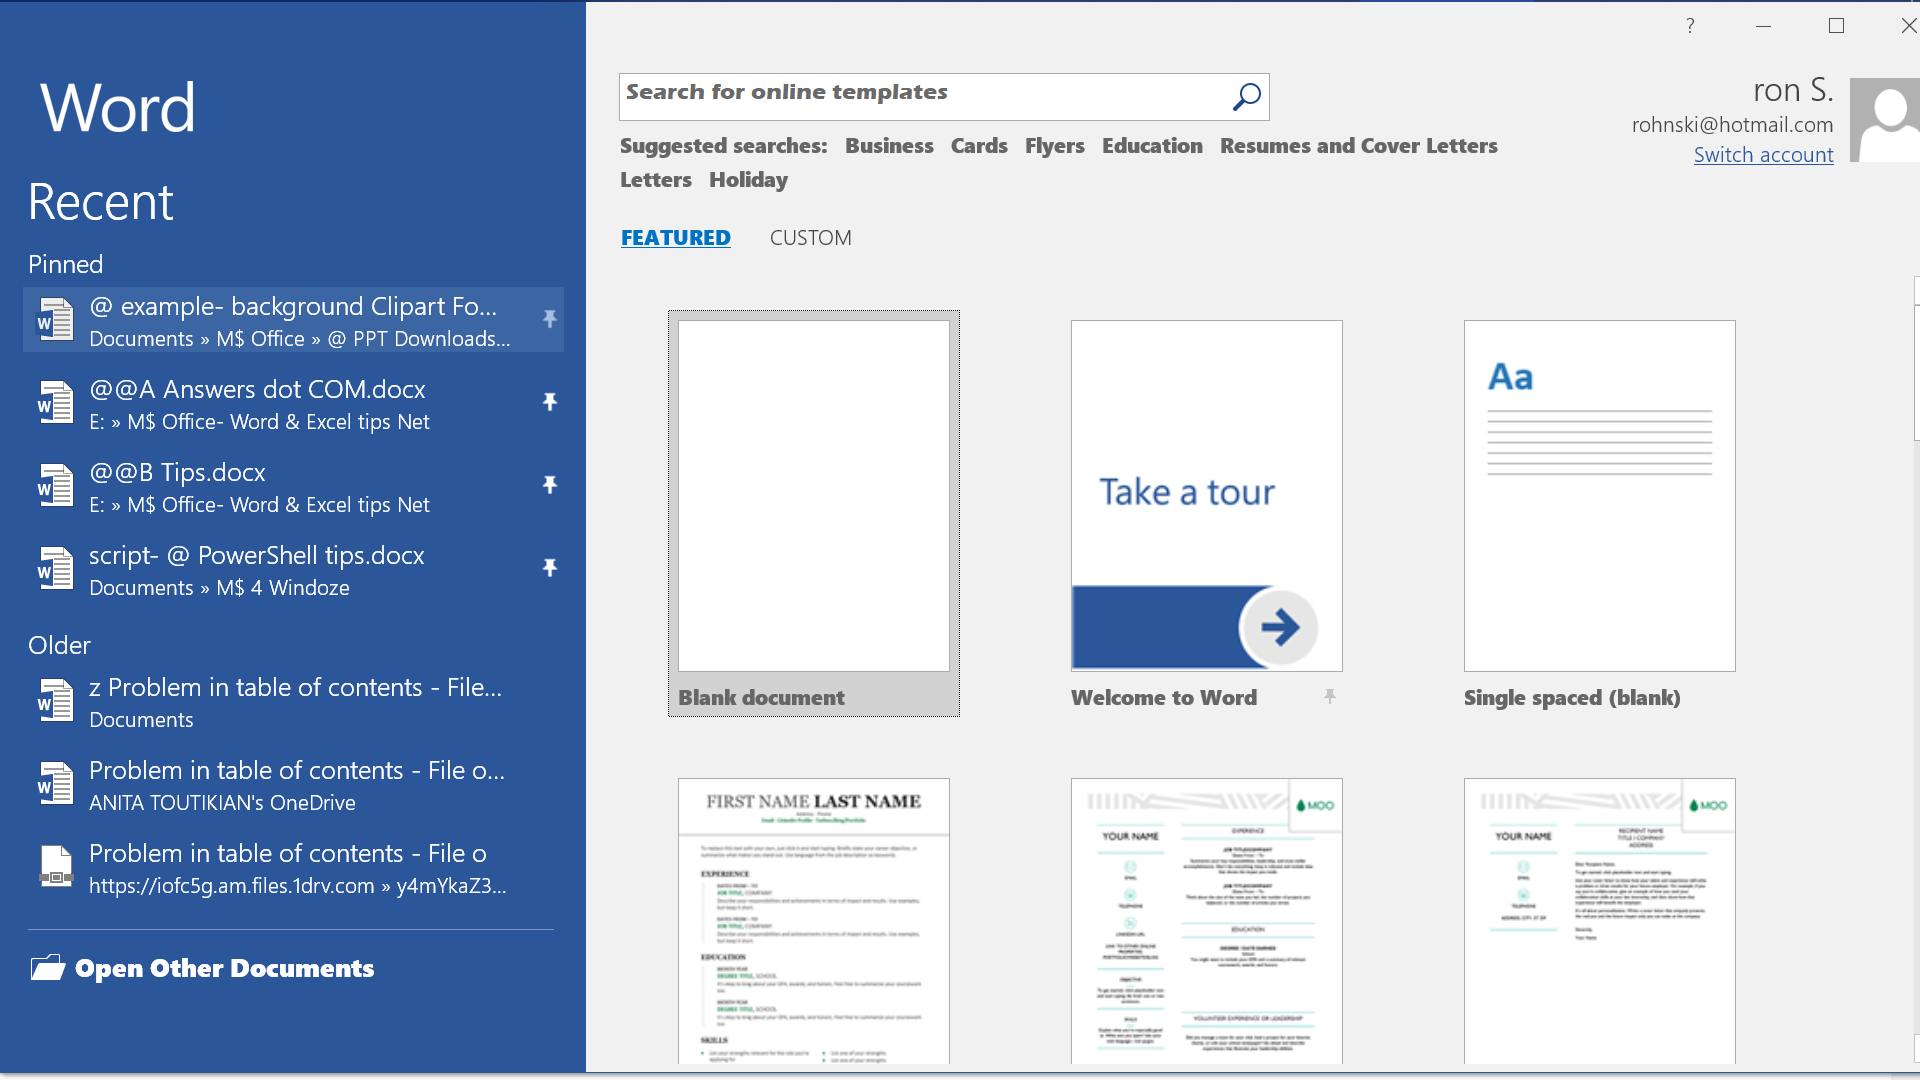Open the FIRST NAME LAST NAME resume template
The image size is (1920, 1080).
point(814,921)
